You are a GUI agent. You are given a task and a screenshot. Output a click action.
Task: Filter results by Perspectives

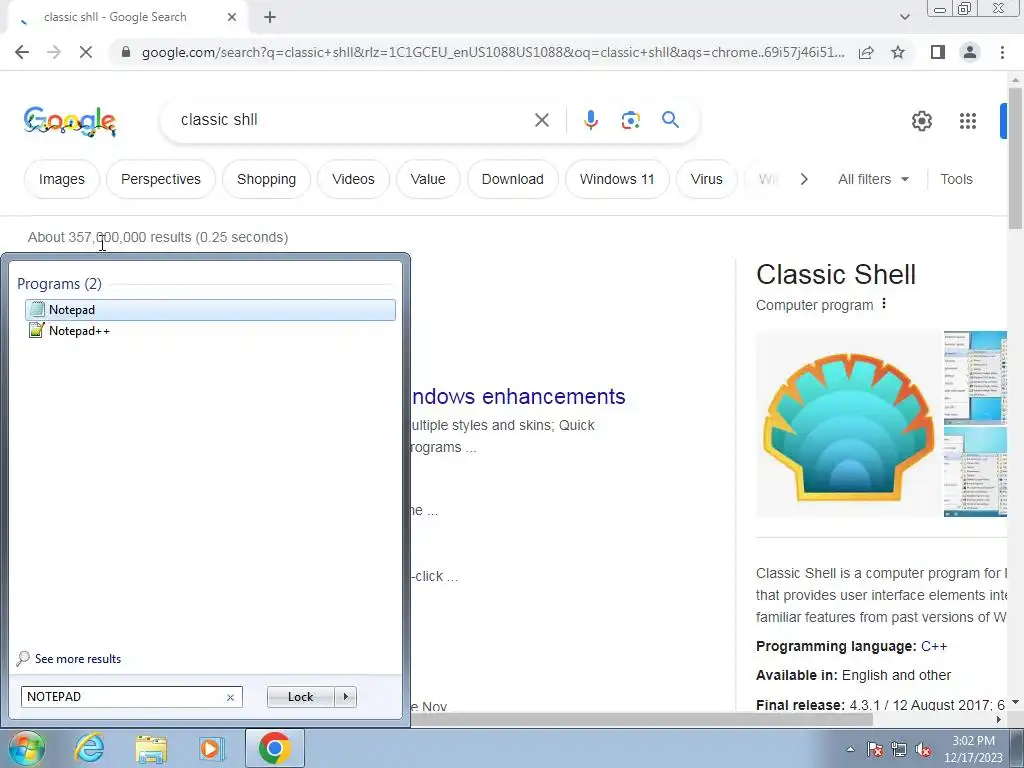coord(161,179)
